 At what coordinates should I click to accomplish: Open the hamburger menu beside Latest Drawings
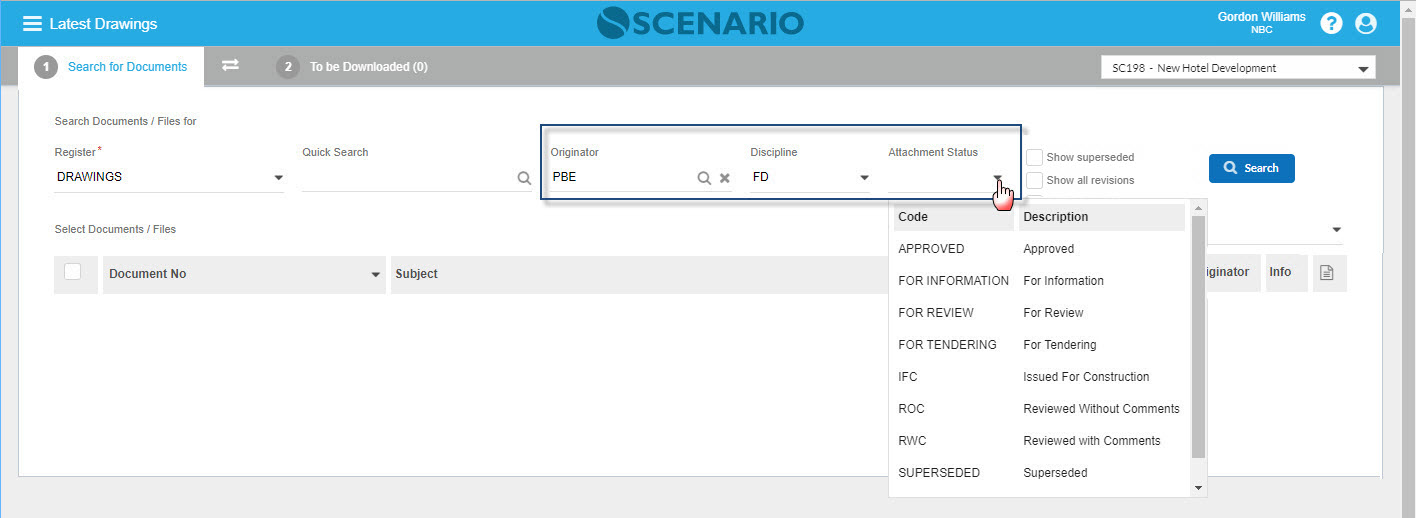[32, 23]
